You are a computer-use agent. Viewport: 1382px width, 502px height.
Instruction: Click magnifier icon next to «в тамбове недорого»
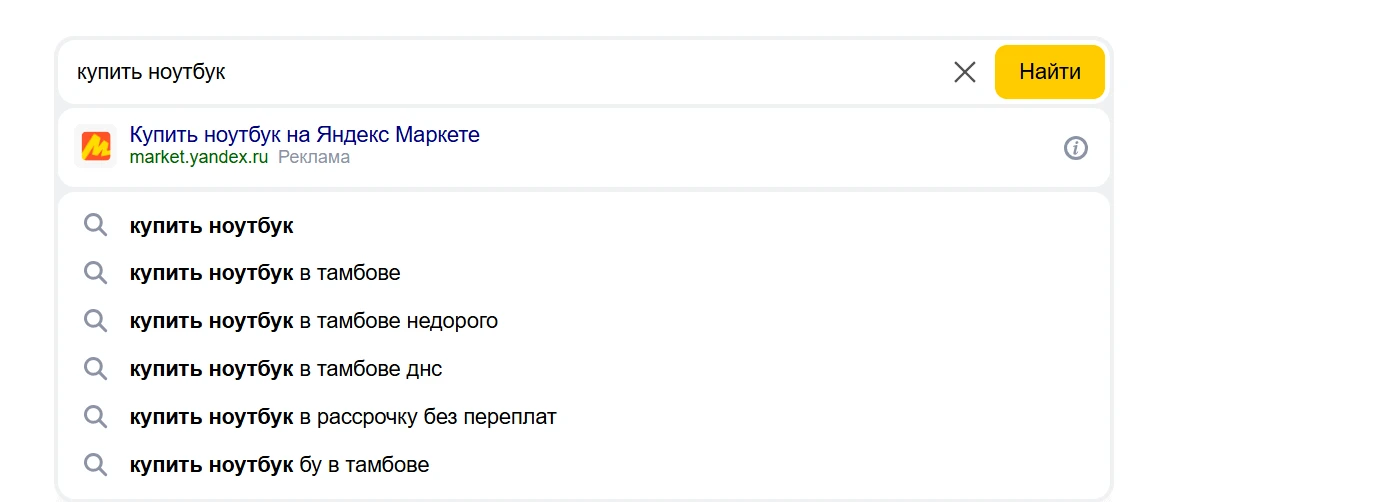tap(95, 321)
